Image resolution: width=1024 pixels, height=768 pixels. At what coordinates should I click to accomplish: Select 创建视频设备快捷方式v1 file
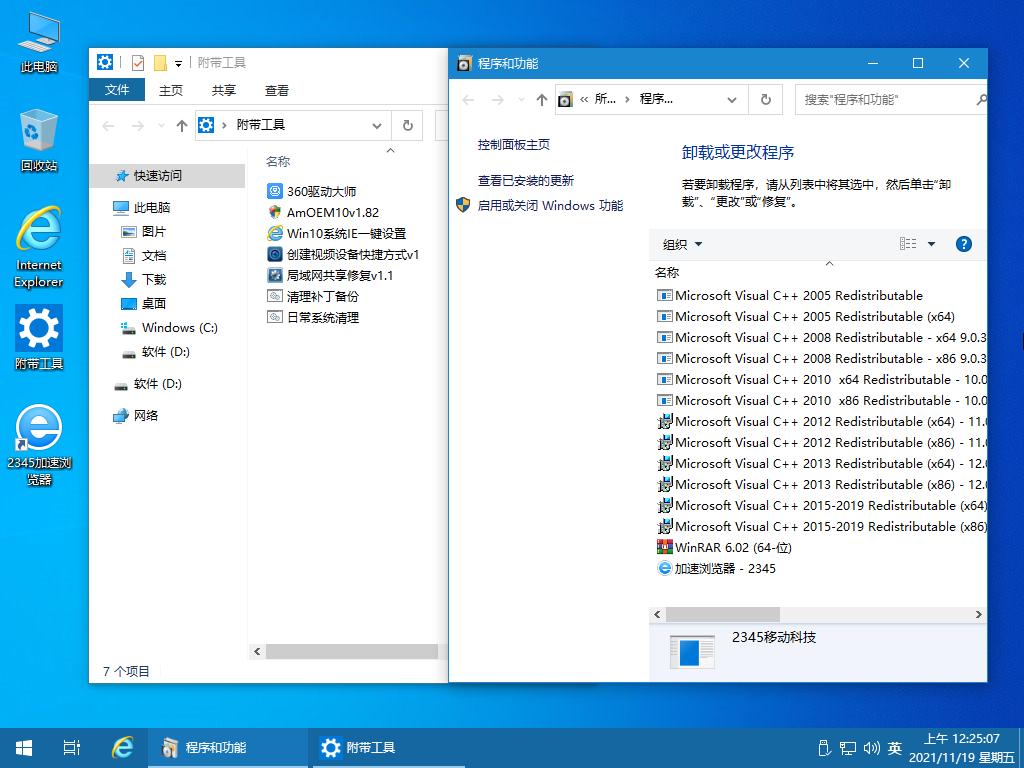click(x=344, y=254)
